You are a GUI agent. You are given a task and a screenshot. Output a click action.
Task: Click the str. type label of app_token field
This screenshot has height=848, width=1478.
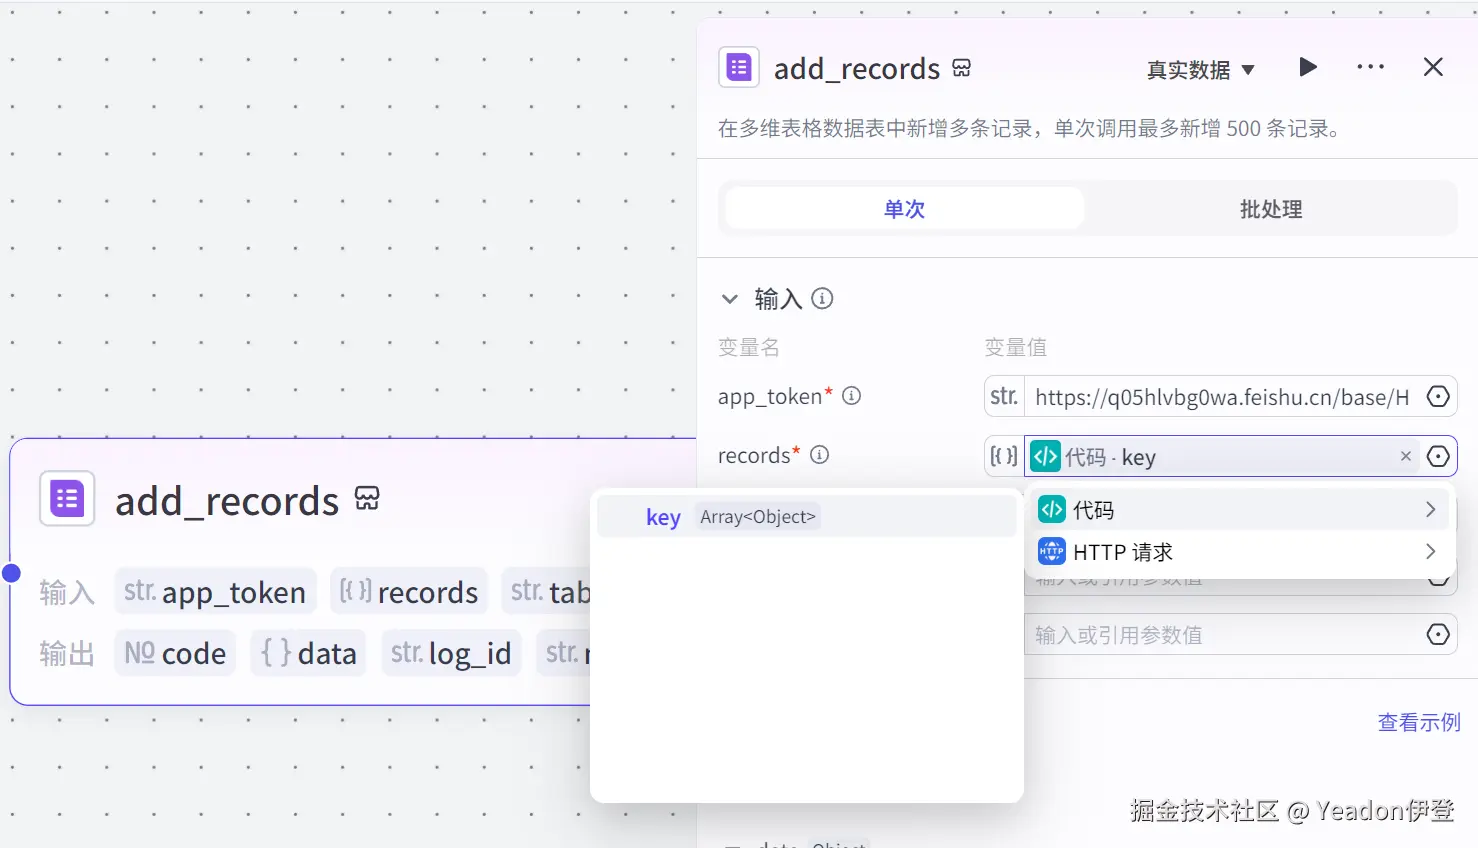[1004, 397]
